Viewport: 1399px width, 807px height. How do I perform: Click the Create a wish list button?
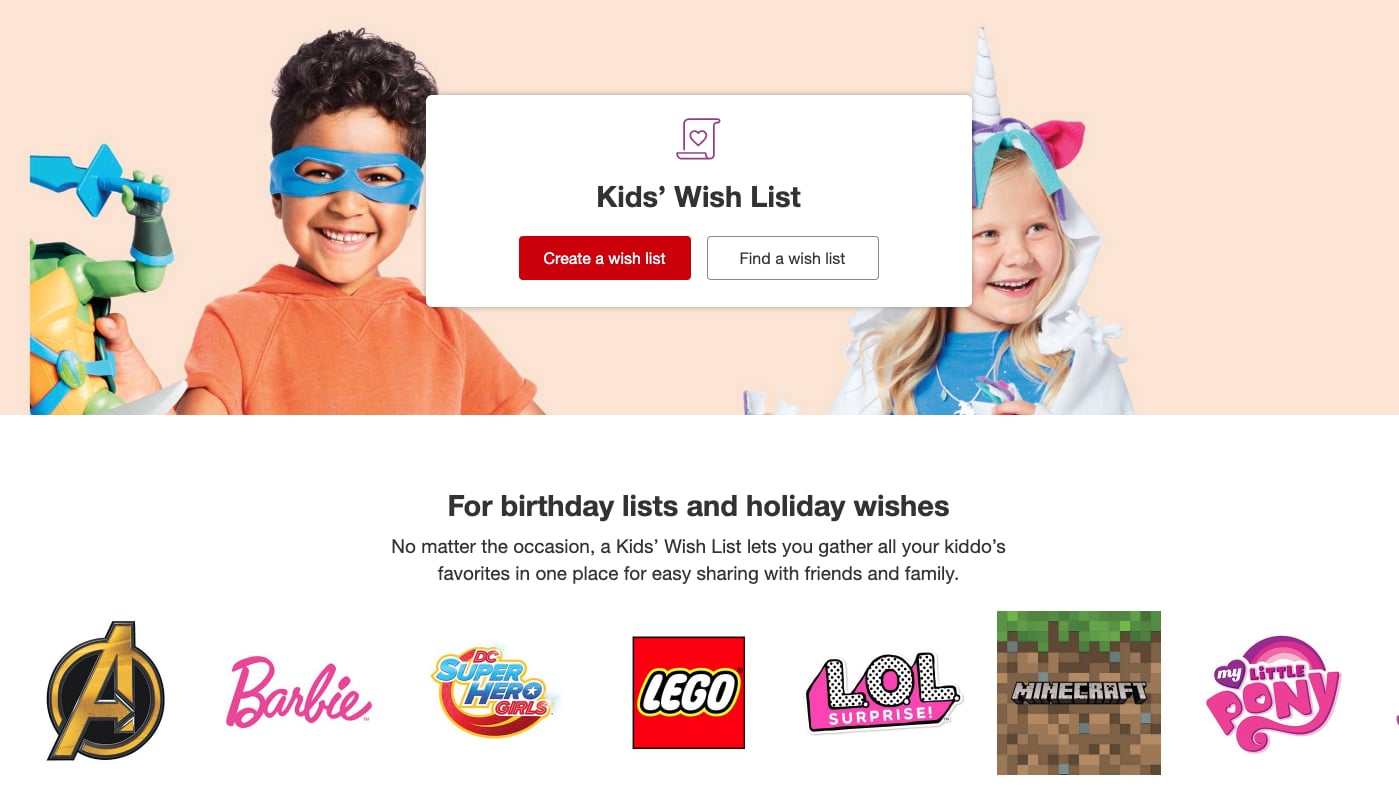coord(605,258)
